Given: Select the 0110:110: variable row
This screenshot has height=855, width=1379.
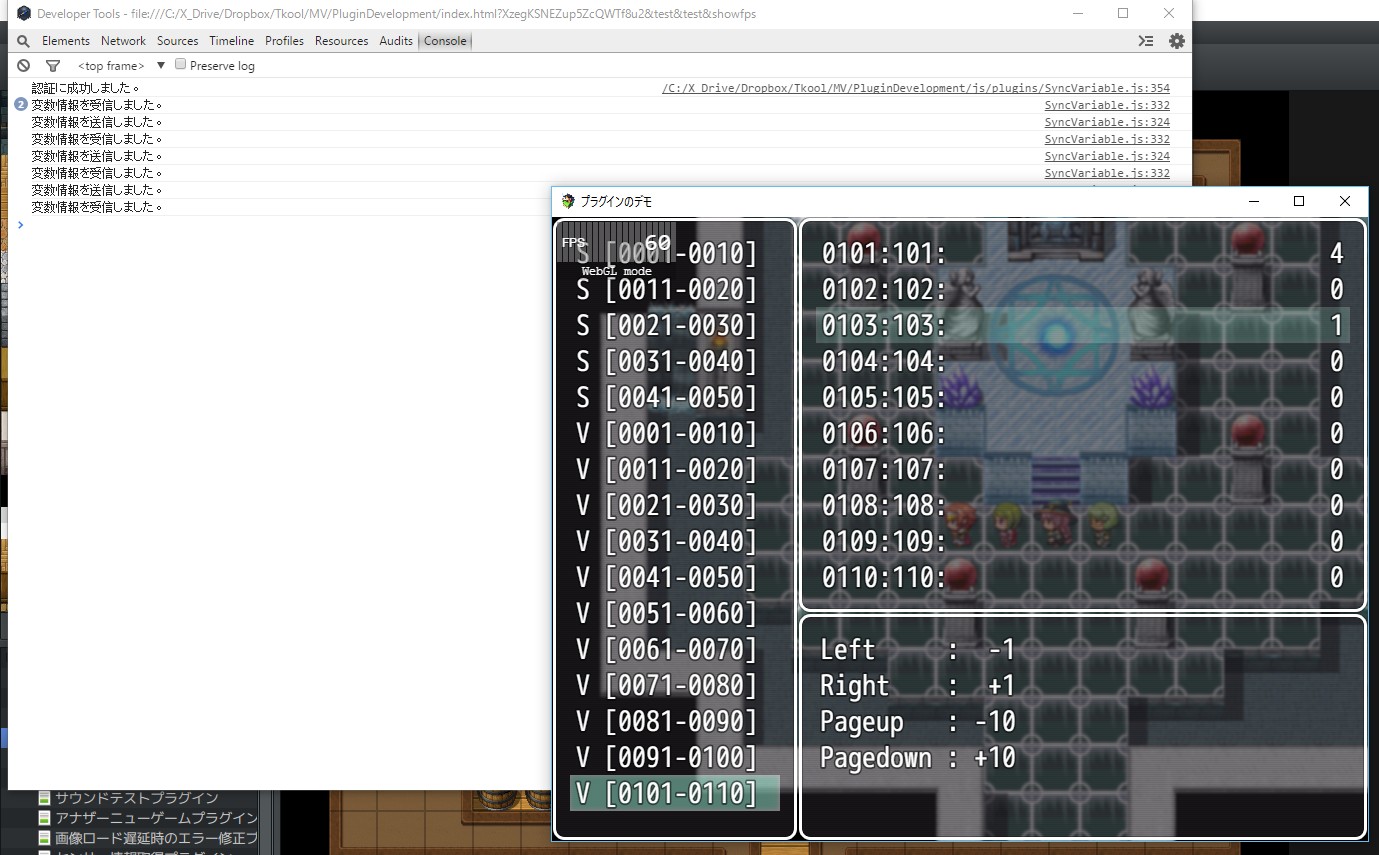Looking at the screenshot, I should coord(1083,578).
